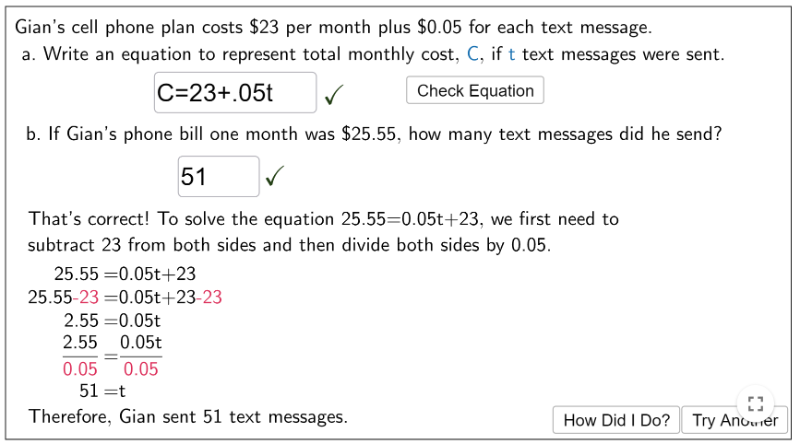Click the red -23 at the end of the right side
This screenshot has width=800, height=444.
[209, 297]
